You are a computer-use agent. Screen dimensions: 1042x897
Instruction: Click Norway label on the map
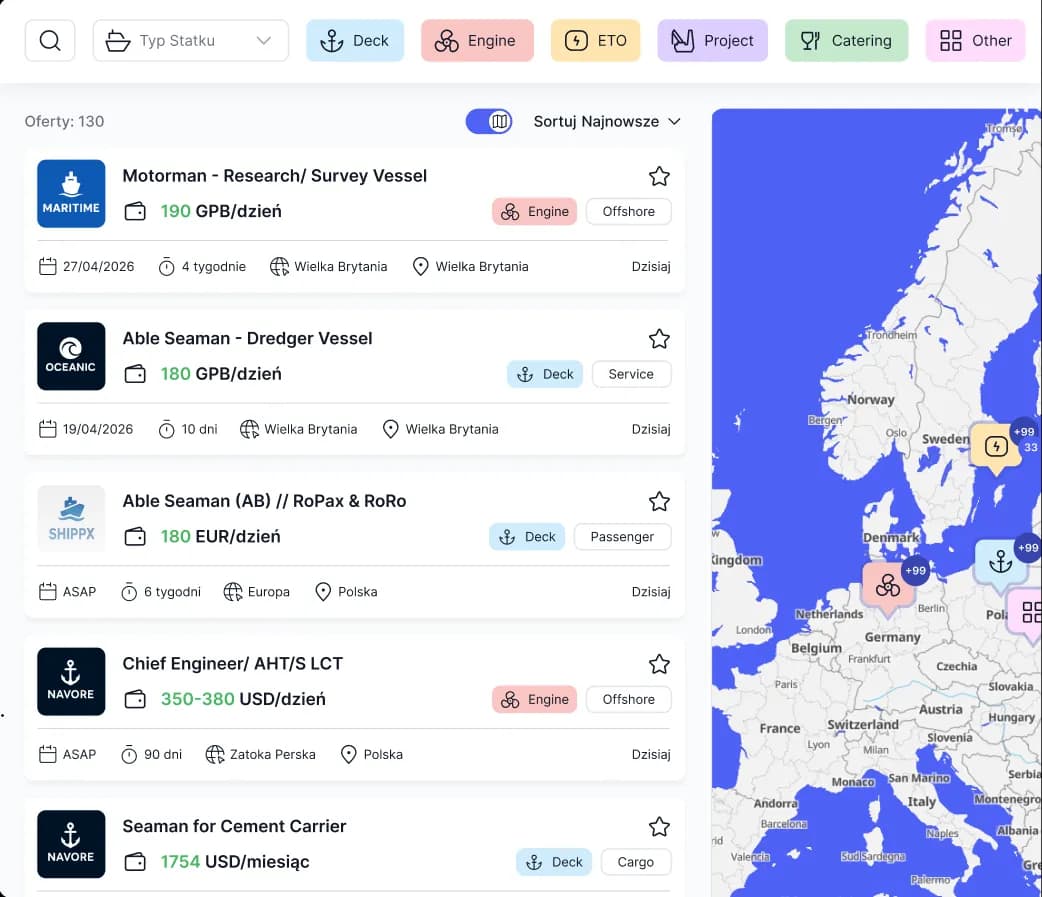point(871,400)
